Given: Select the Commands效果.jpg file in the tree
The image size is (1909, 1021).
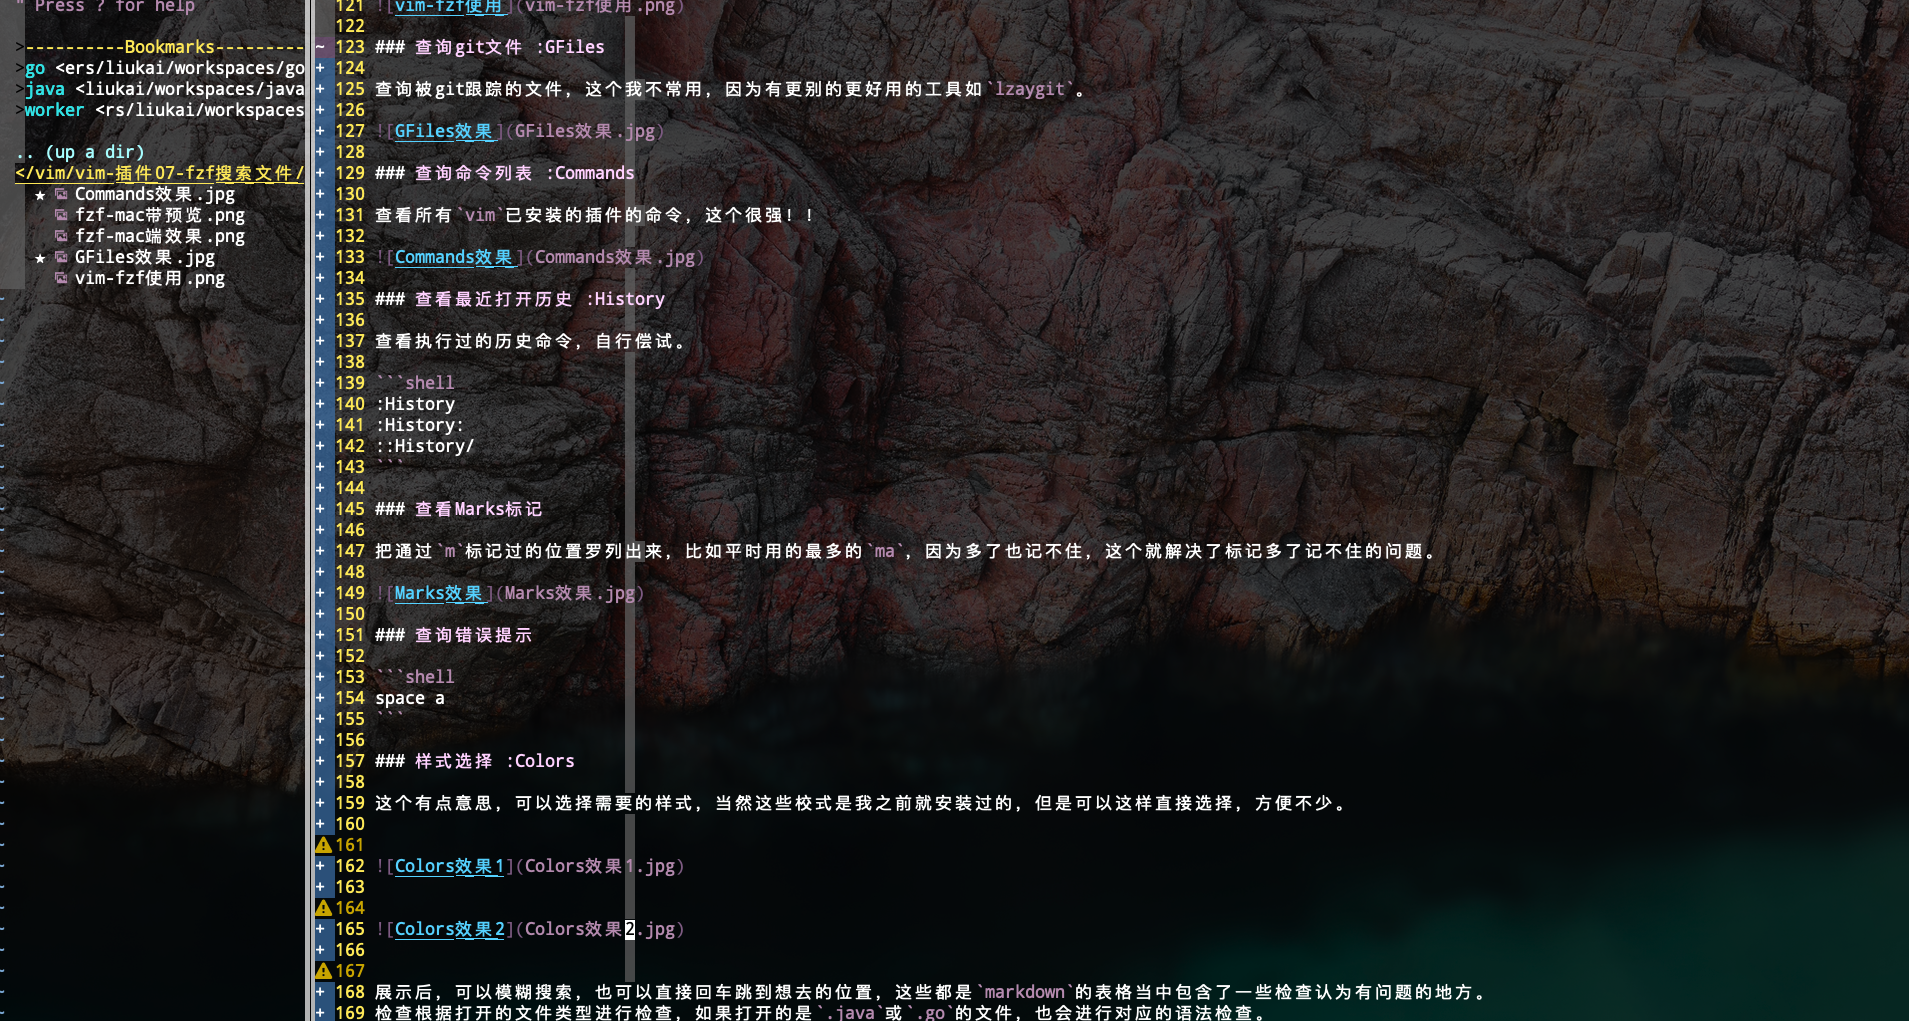Looking at the screenshot, I should [154, 194].
